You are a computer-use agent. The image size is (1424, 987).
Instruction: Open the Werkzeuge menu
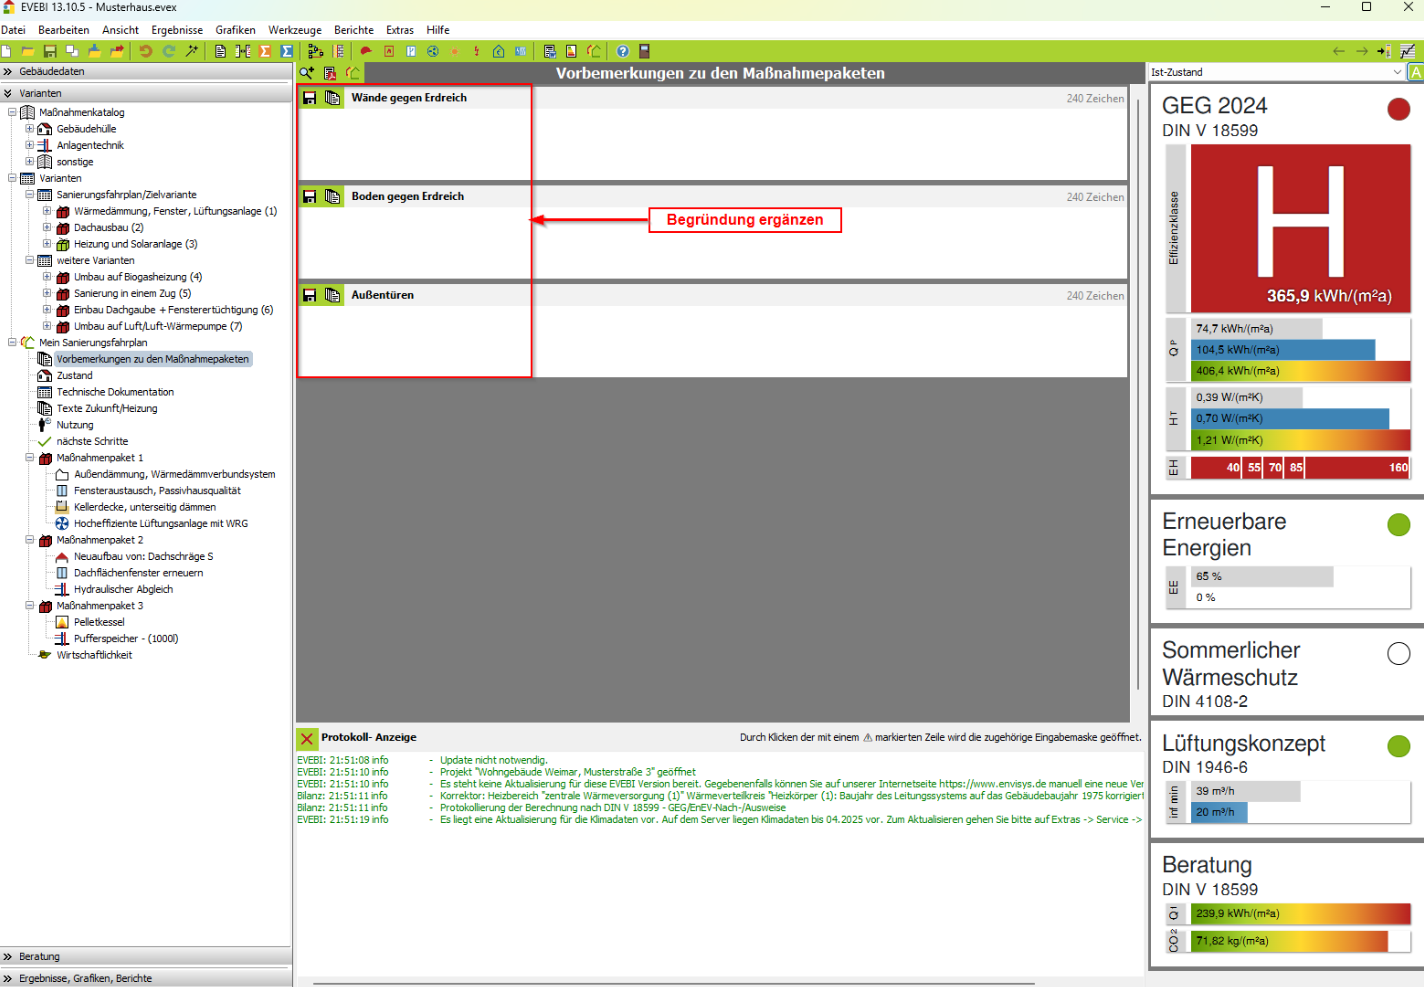pos(294,30)
